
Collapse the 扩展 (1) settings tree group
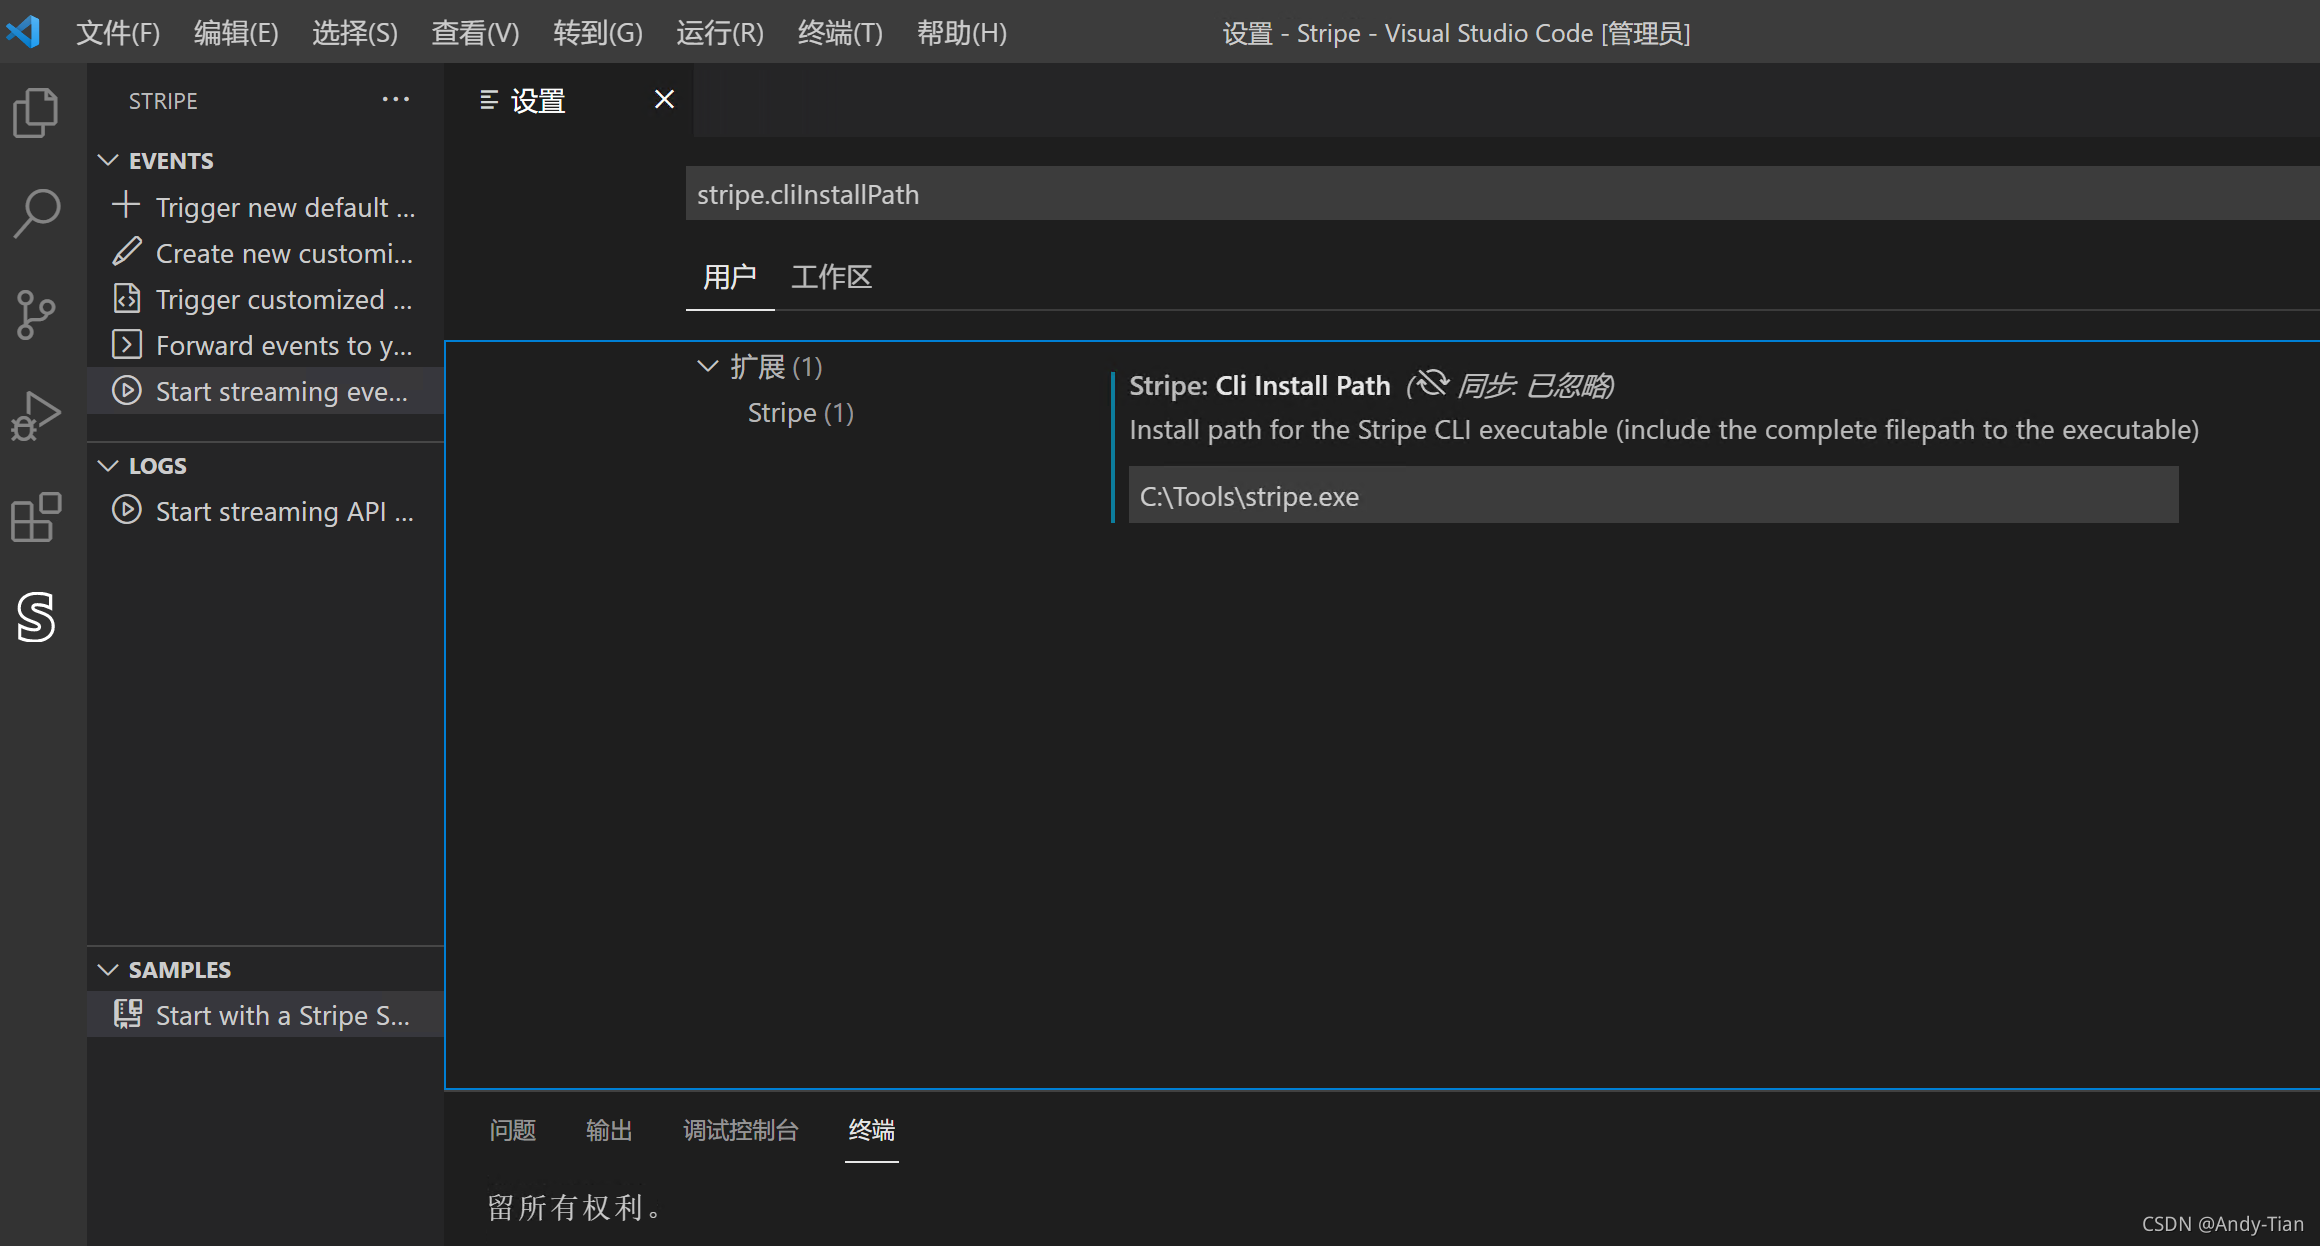707,367
